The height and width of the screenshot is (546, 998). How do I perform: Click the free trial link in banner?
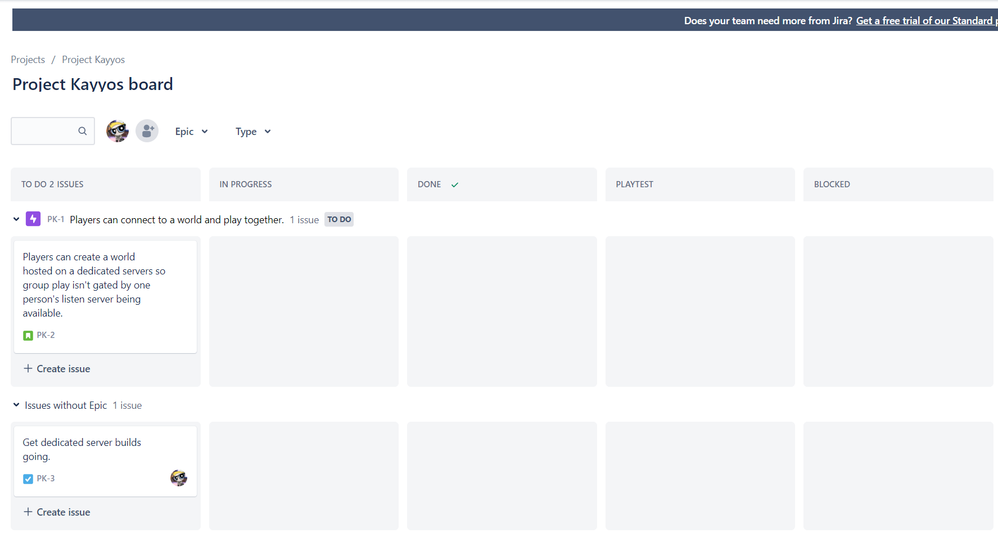927,20
